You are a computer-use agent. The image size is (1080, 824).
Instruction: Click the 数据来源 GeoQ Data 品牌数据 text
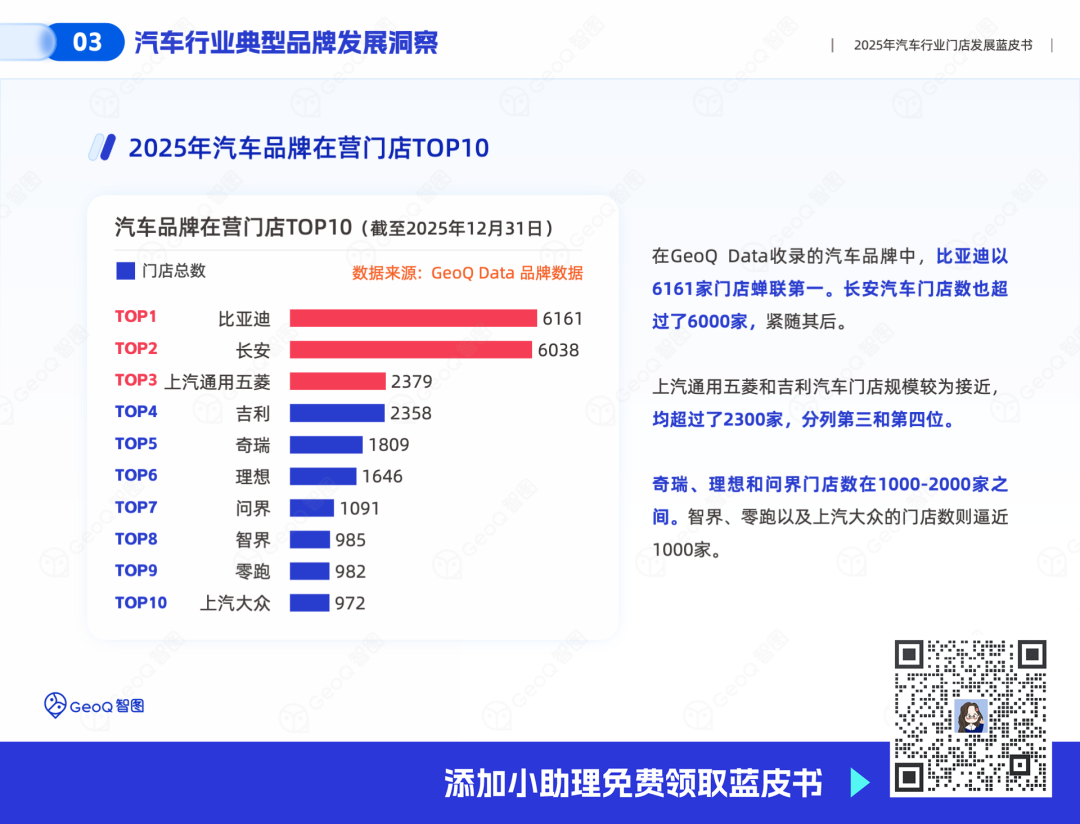pyautogui.click(x=467, y=273)
